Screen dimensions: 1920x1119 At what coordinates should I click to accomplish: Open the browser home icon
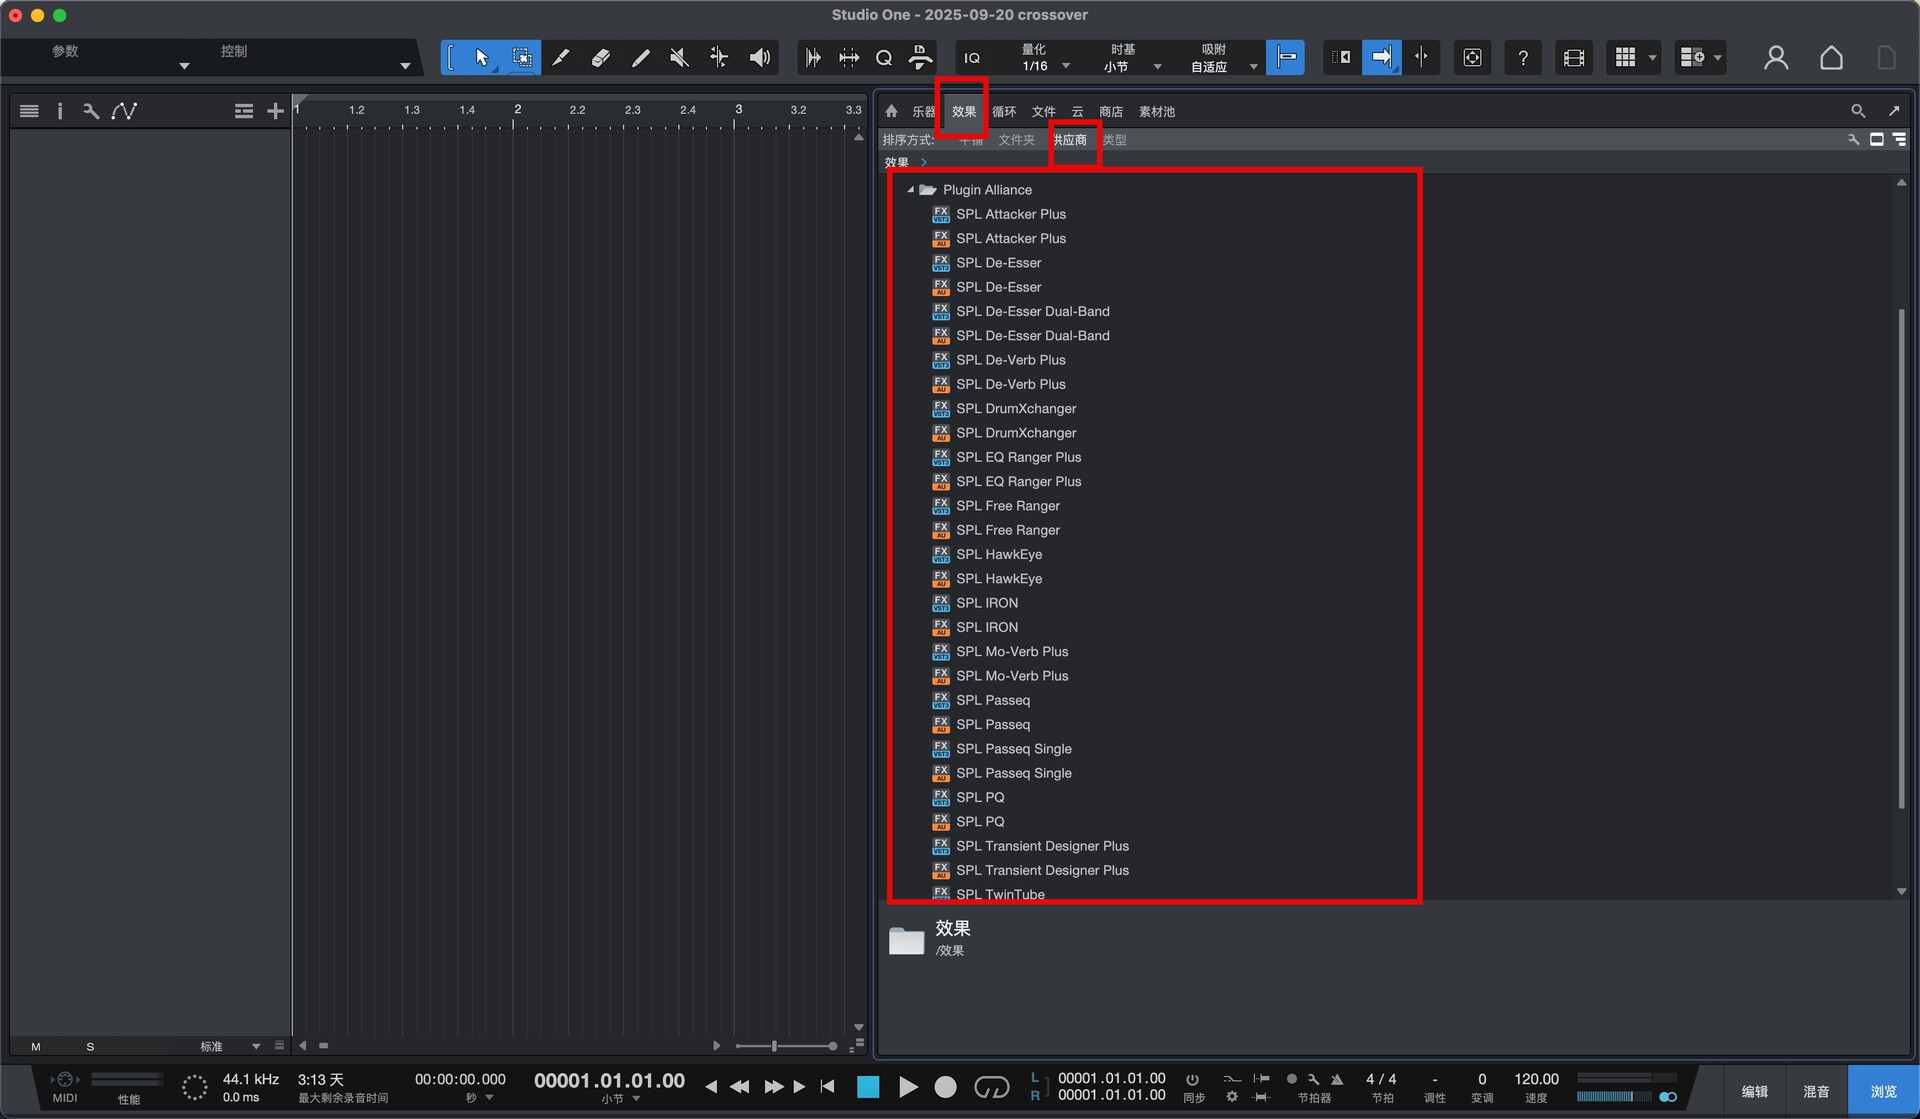point(891,111)
